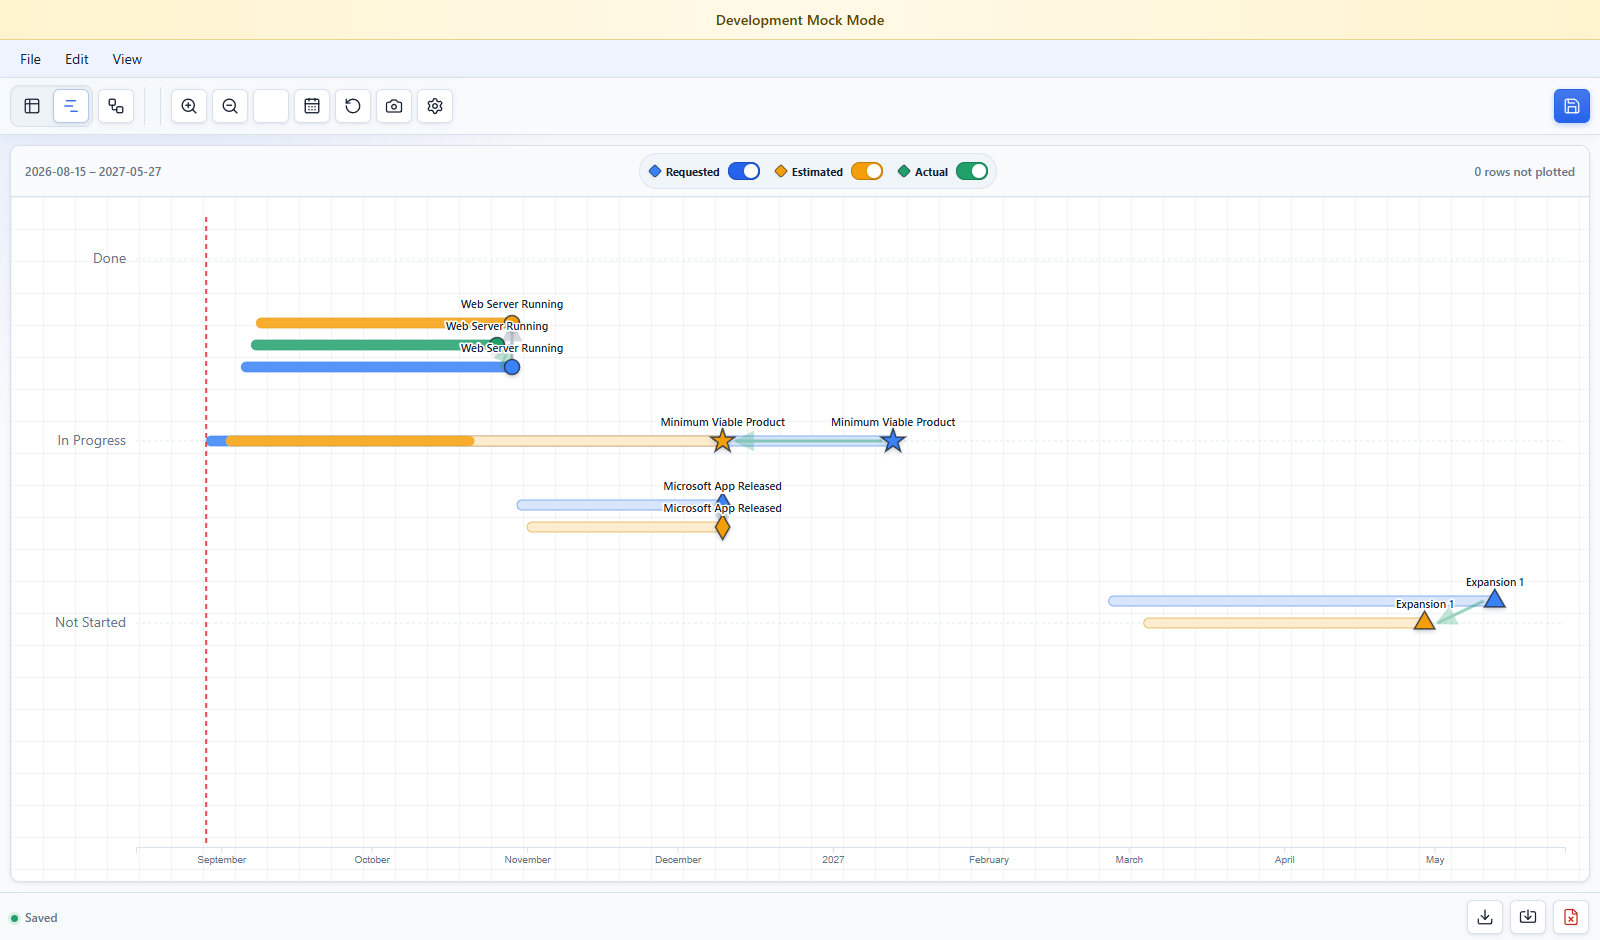The width and height of the screenshot is (1600, 940).
Task: Click the December axis label
Action: pyautogui.click(x=678, y=860)
